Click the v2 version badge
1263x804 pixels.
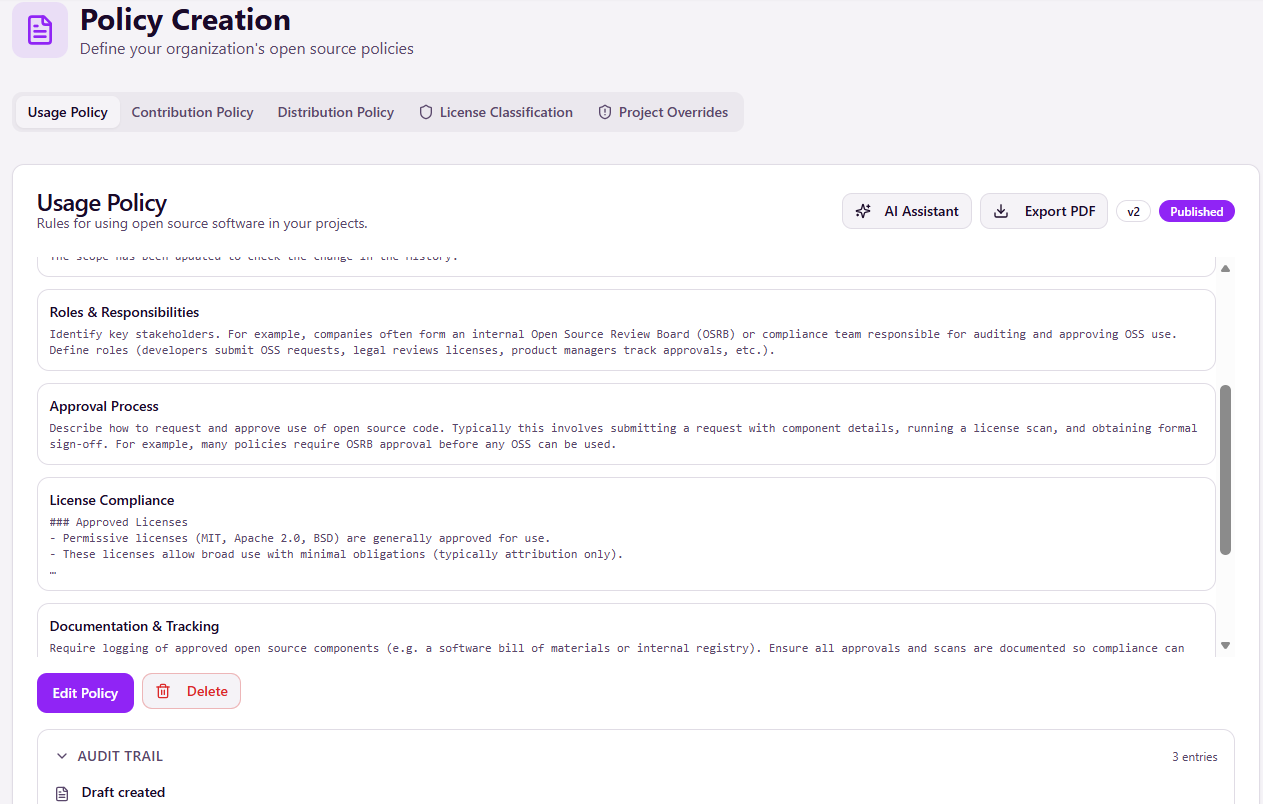pos(1133,211)
